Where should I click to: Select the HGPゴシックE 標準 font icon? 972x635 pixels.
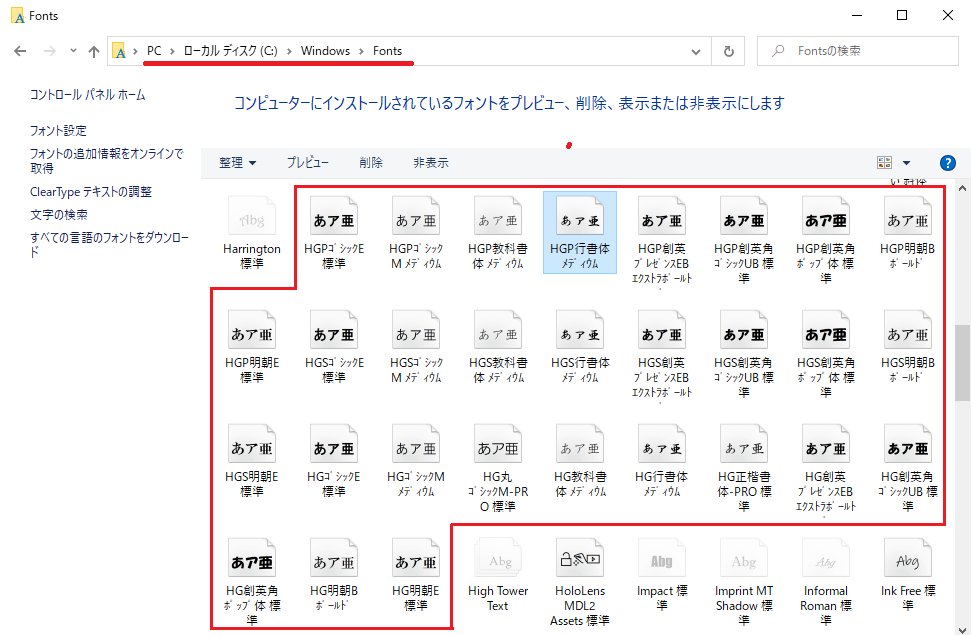coord(334,216)
